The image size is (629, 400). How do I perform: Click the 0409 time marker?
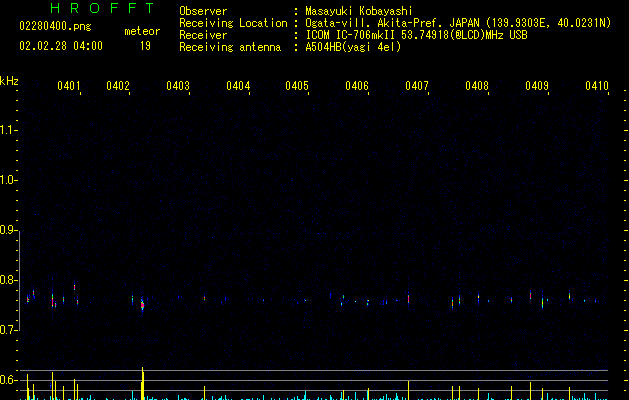coord(537,86)
